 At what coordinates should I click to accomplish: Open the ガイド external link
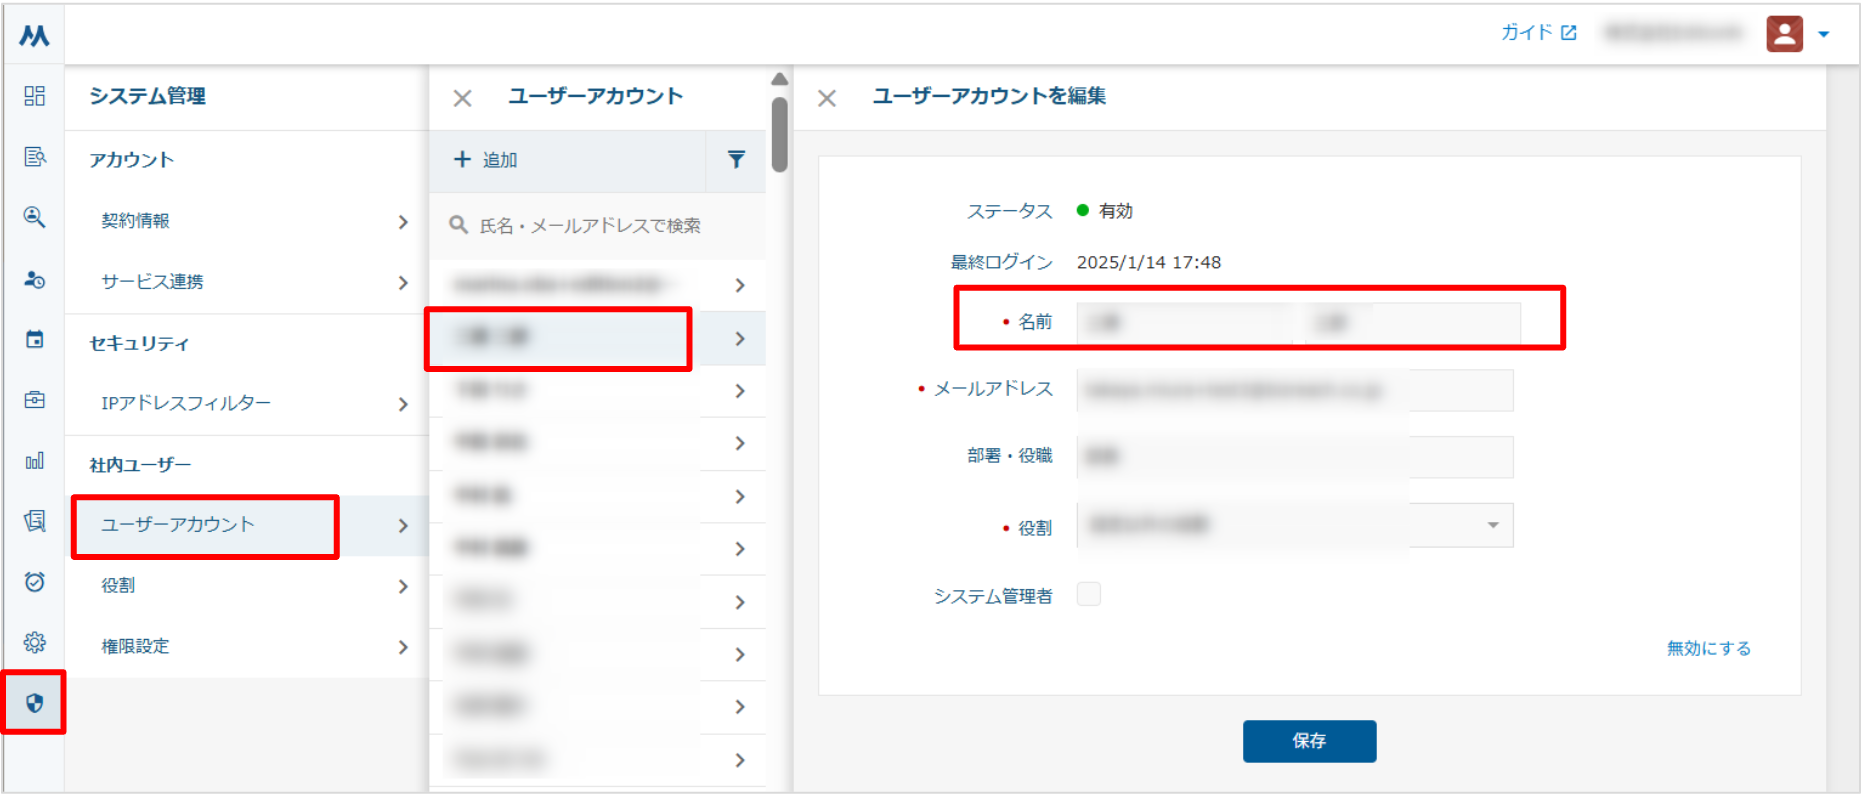1538,33
